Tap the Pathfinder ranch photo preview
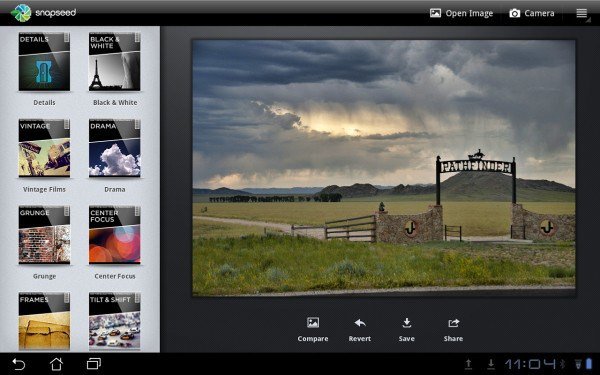The height and width of the screenshot is (375, 600). pos(384,168)
